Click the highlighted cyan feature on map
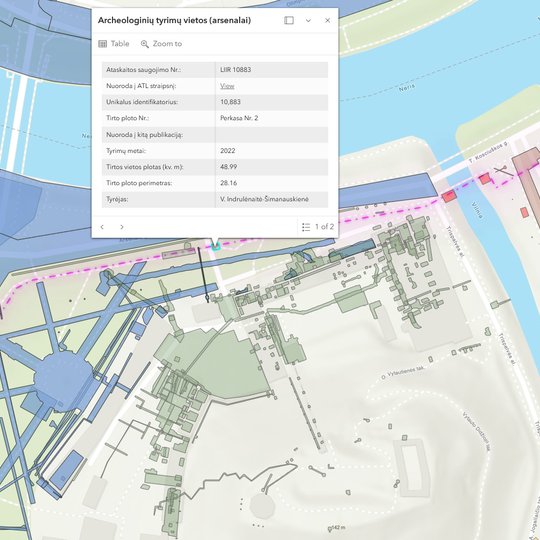 [216, 246]
